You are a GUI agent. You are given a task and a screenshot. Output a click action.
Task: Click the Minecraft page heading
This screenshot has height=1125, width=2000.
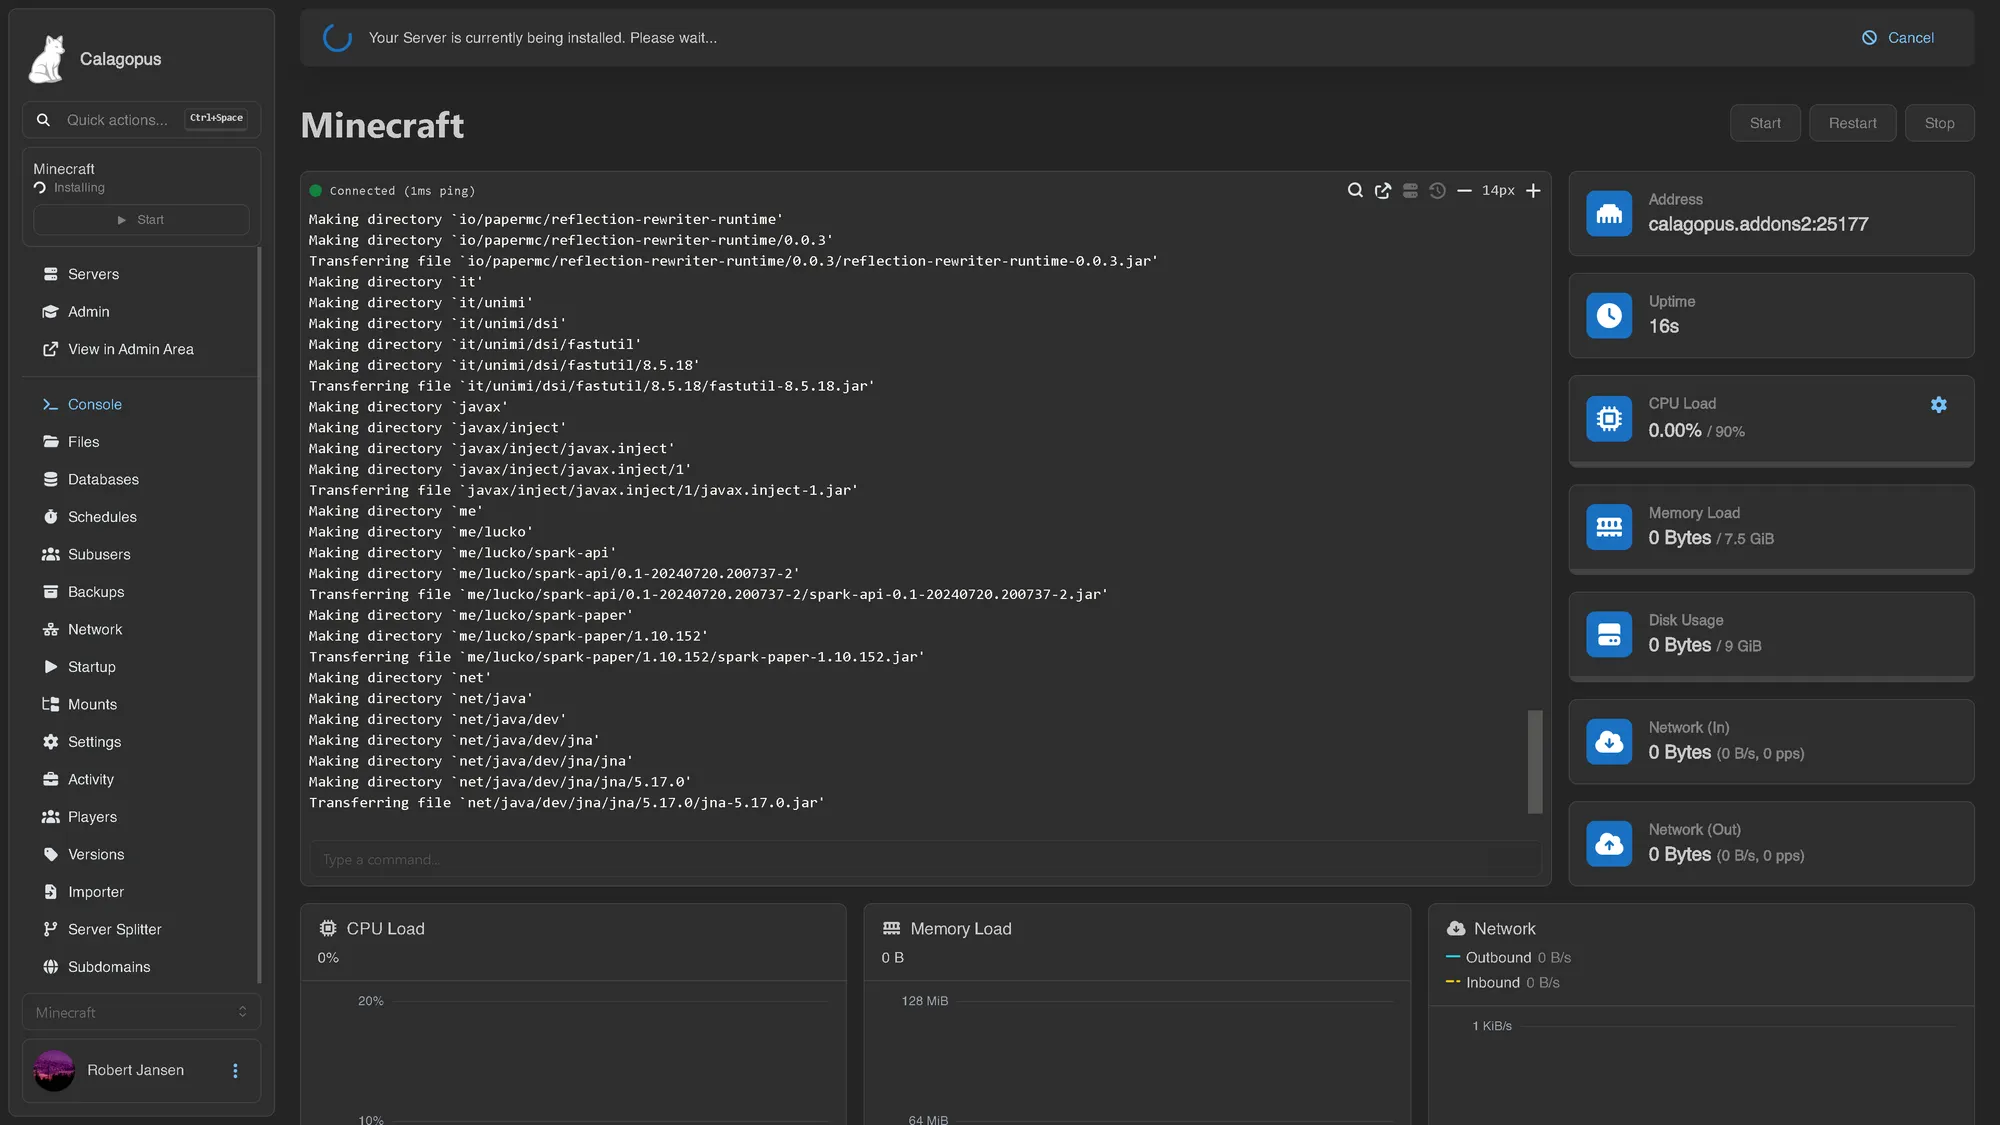382,125
